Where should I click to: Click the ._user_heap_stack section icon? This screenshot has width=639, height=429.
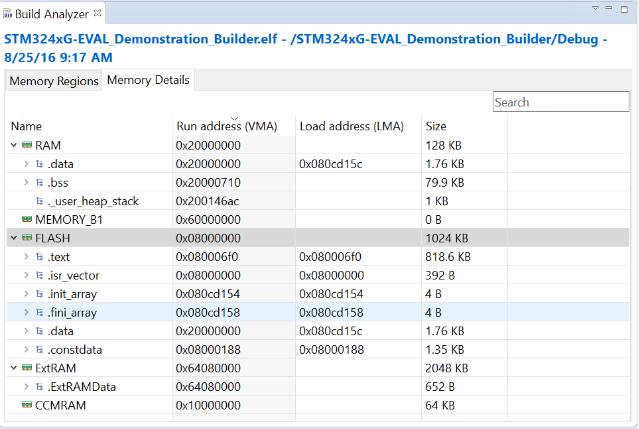(40, 201)
